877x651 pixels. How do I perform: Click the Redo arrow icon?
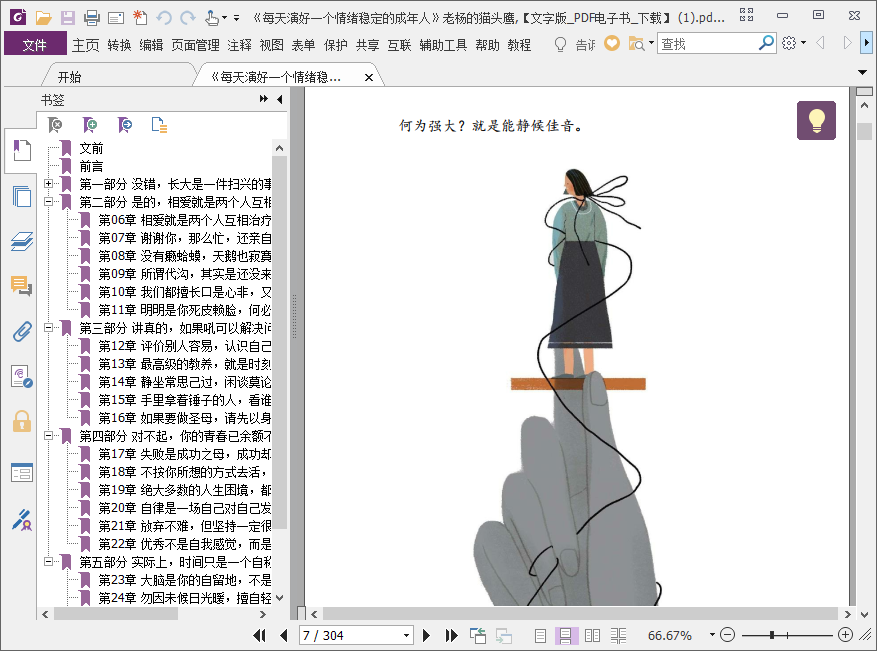pos(188,18)
